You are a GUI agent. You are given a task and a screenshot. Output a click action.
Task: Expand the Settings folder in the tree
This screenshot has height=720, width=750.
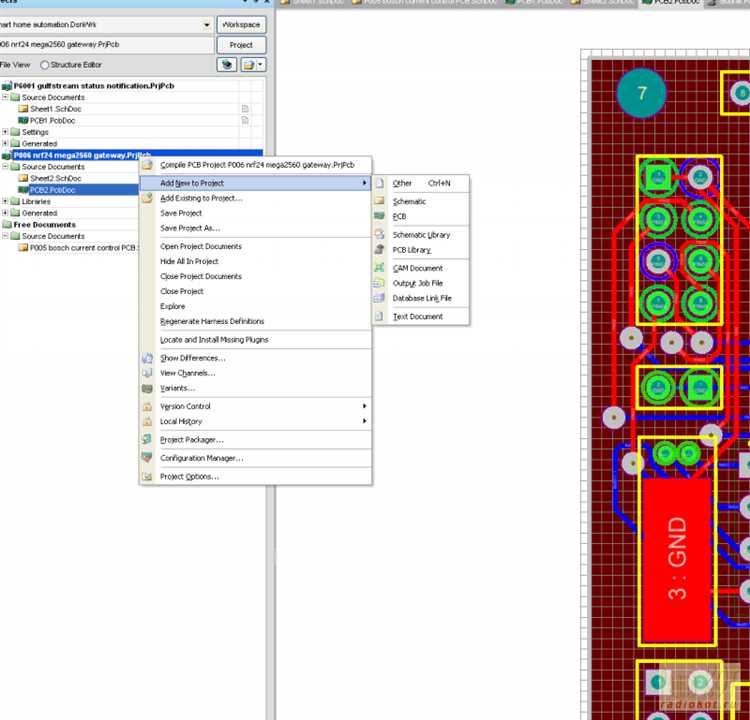click(5, 132)
